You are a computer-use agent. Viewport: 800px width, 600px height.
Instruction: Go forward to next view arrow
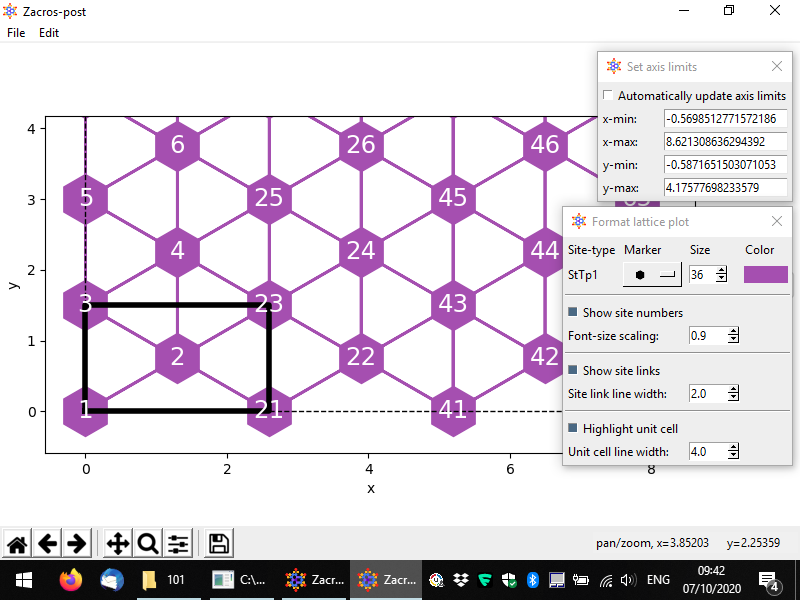76,544
